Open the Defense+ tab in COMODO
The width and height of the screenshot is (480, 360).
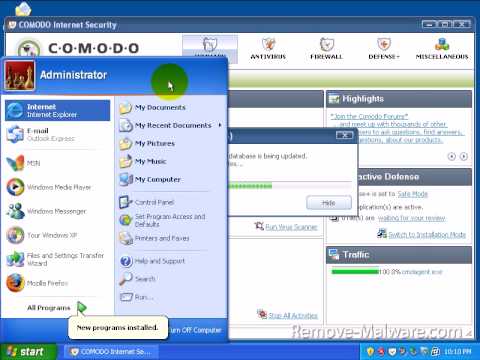384,49
